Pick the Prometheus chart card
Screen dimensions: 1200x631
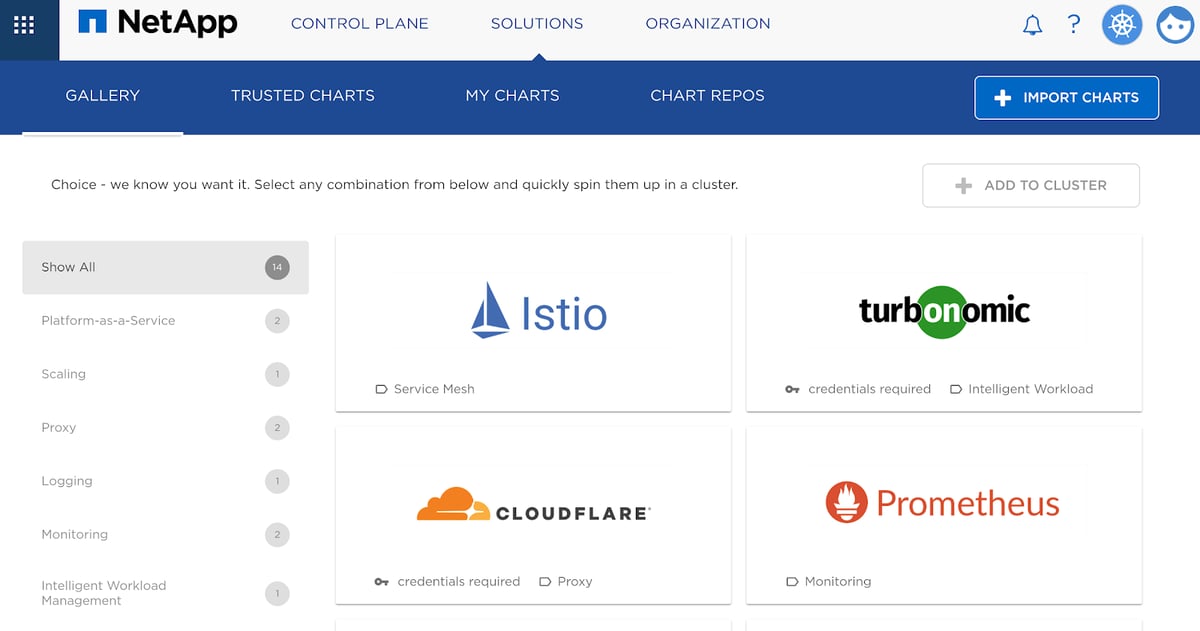943,514
